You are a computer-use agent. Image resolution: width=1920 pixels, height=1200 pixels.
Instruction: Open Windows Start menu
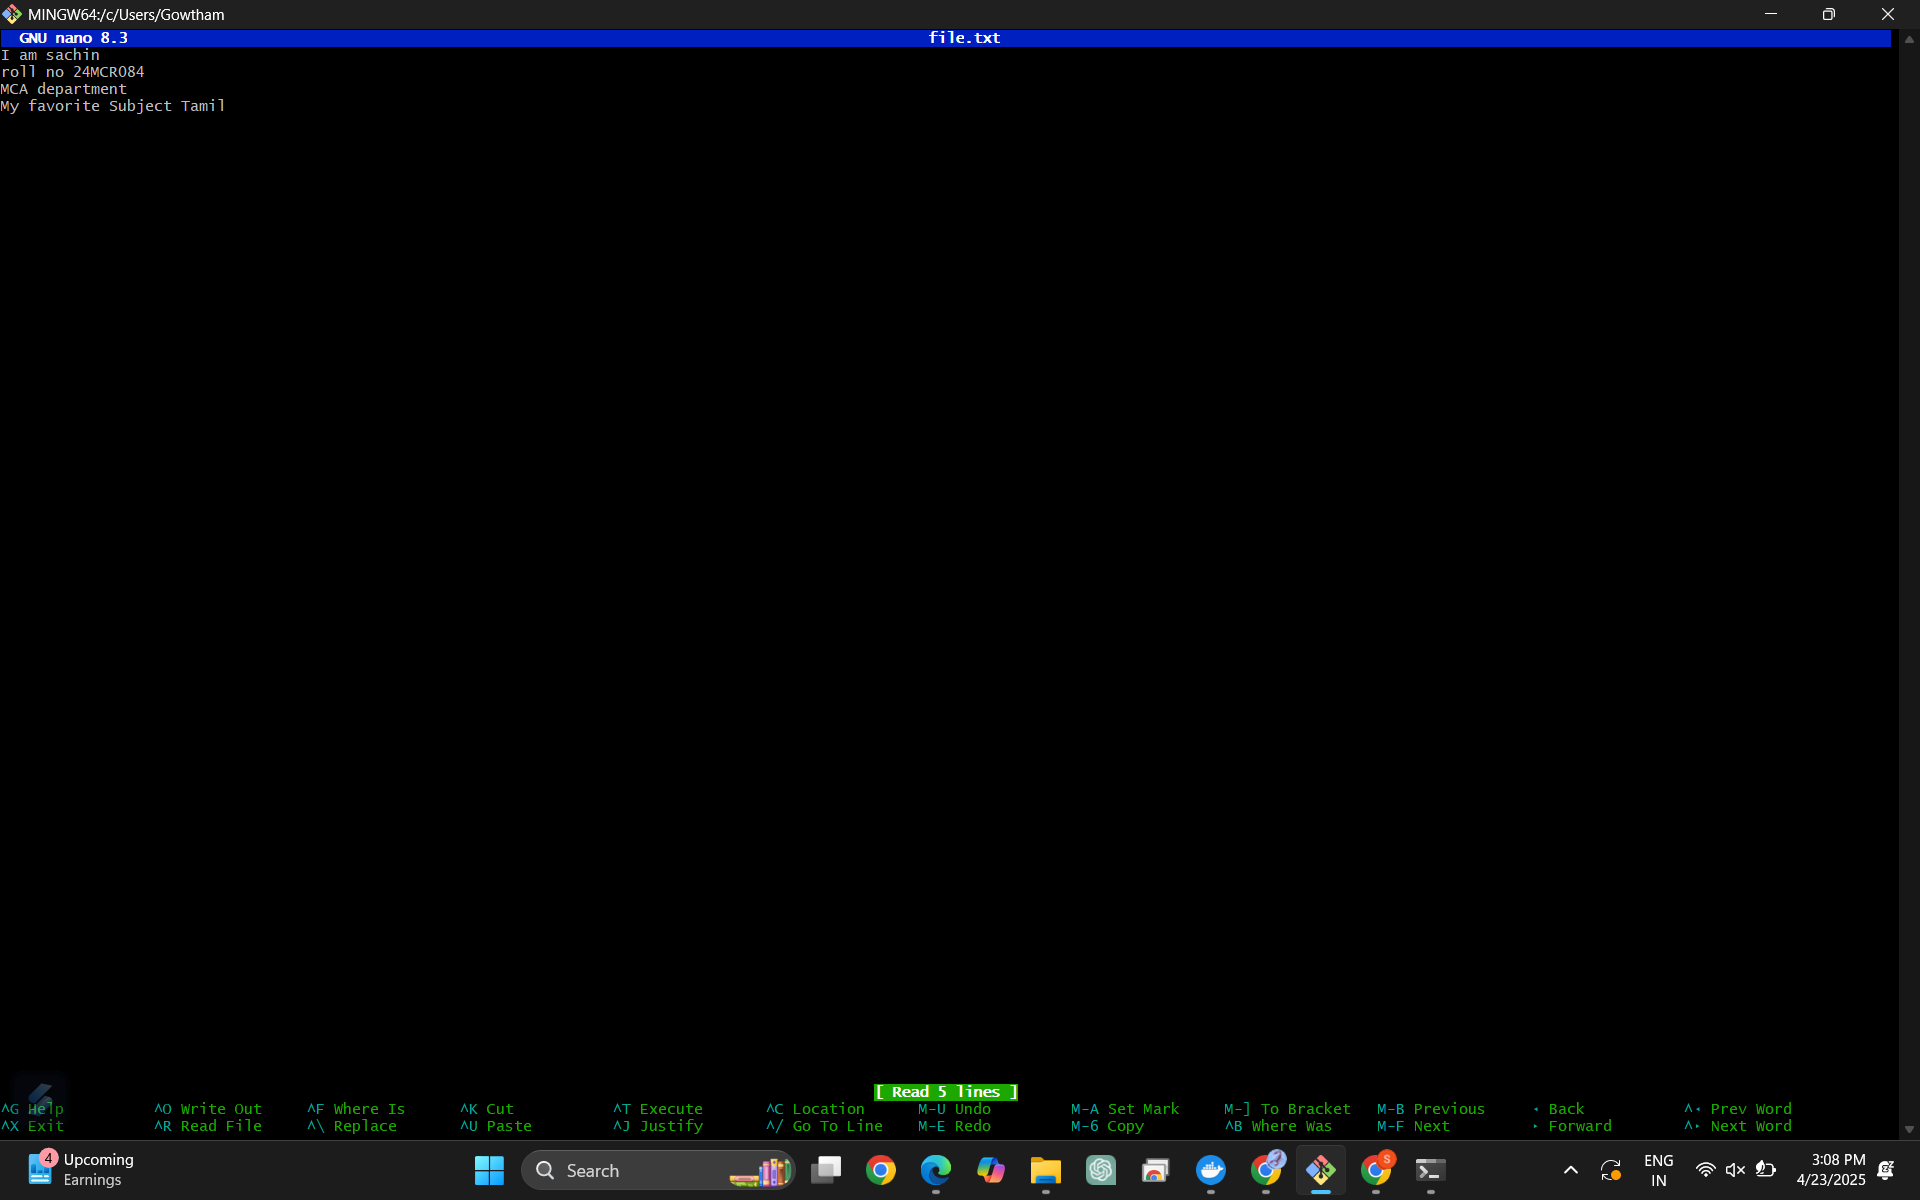tap(489, 1170)
